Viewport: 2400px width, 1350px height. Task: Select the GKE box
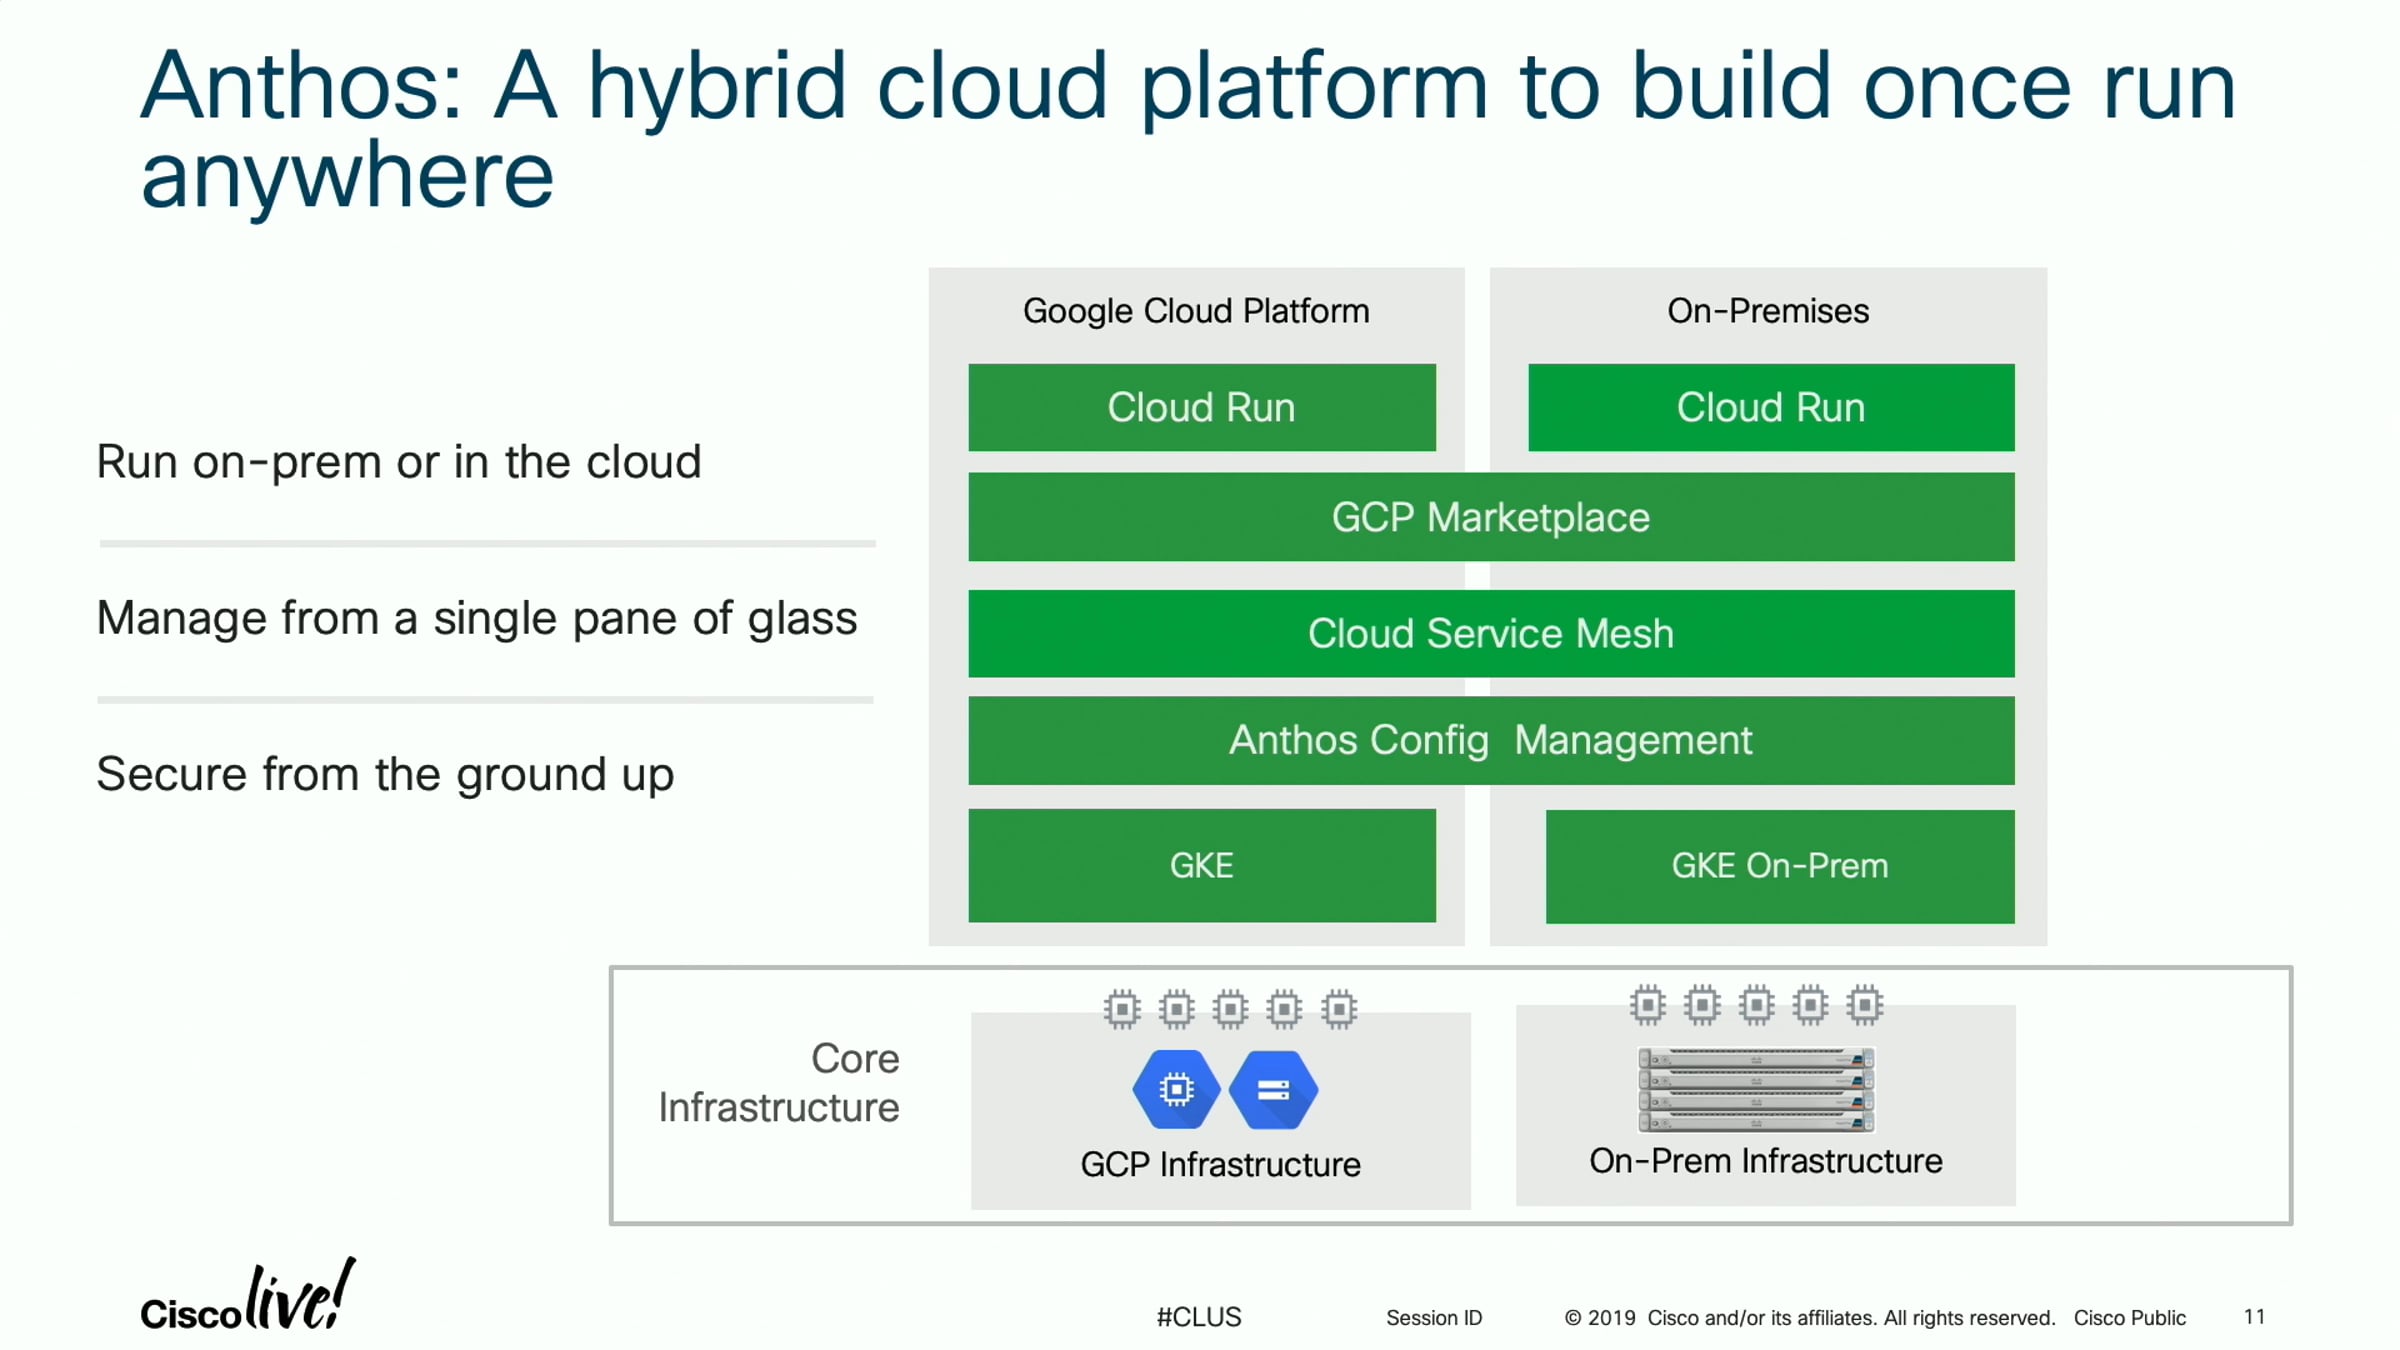coord(1201,866)
